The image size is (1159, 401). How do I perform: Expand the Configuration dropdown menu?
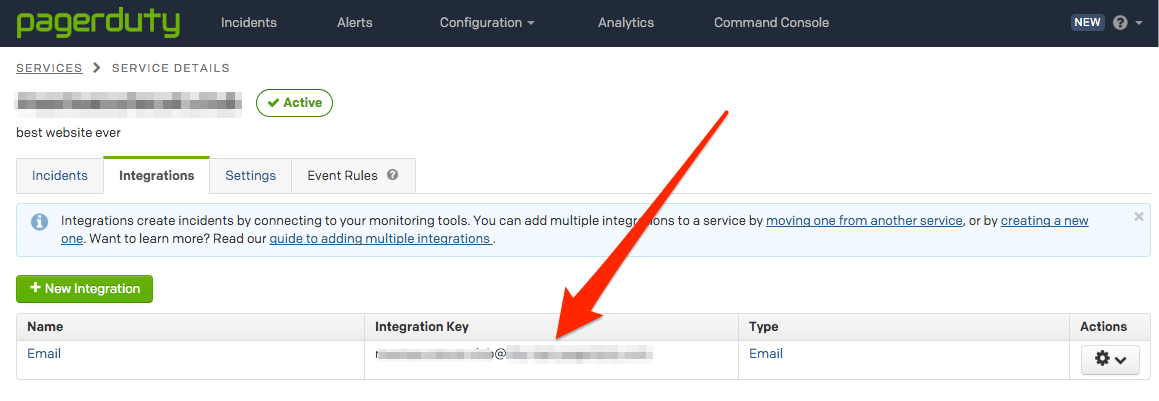tap(487, 23)
